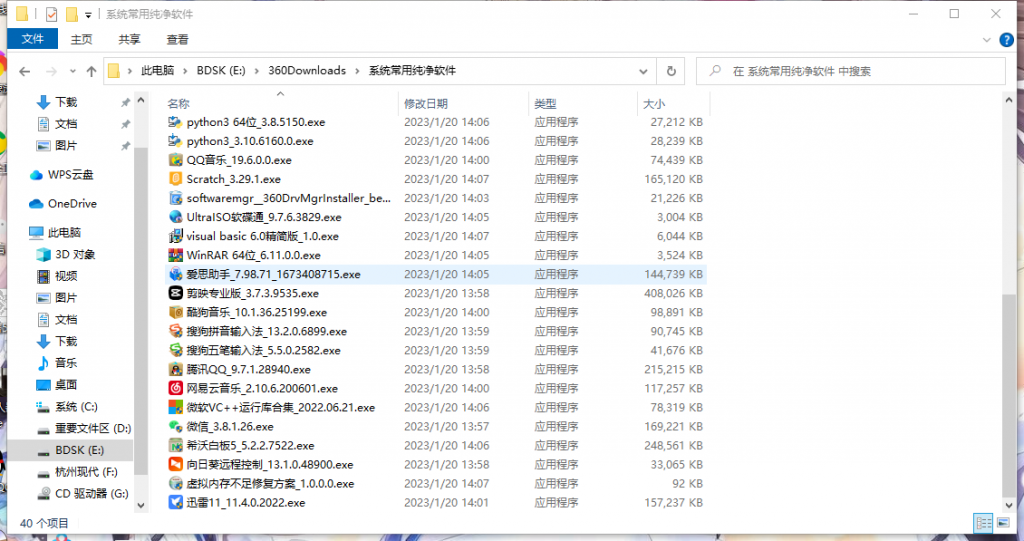This screenshot has height=541, width=1024.
Task: Open address bar history dropdown
Action: [643, 71]
